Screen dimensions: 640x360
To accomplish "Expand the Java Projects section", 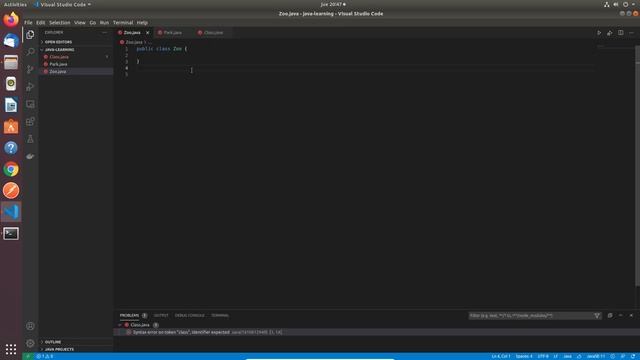I will click(59, 349).
